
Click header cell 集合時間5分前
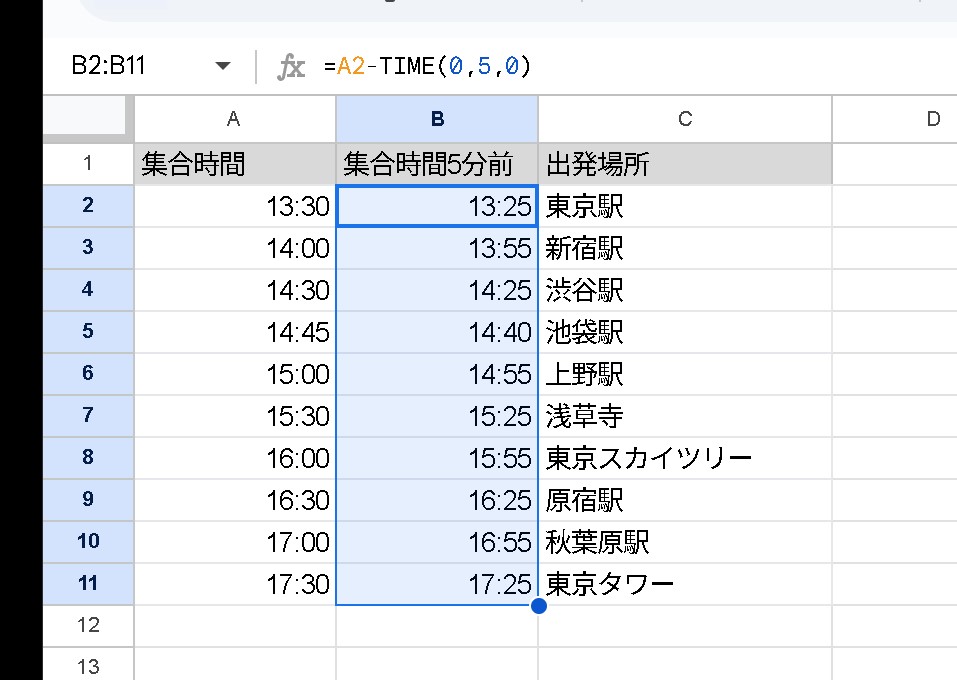coord(437,164)
